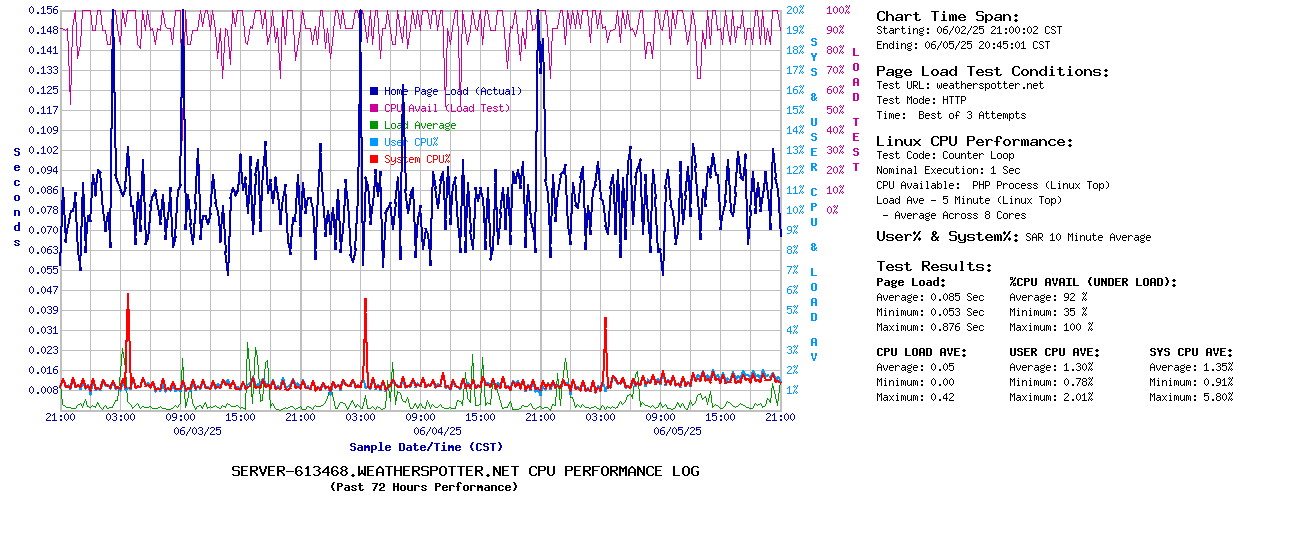Click the 0.156 top value on the seconds axis
1300x550 pixels.
[43, 10]
